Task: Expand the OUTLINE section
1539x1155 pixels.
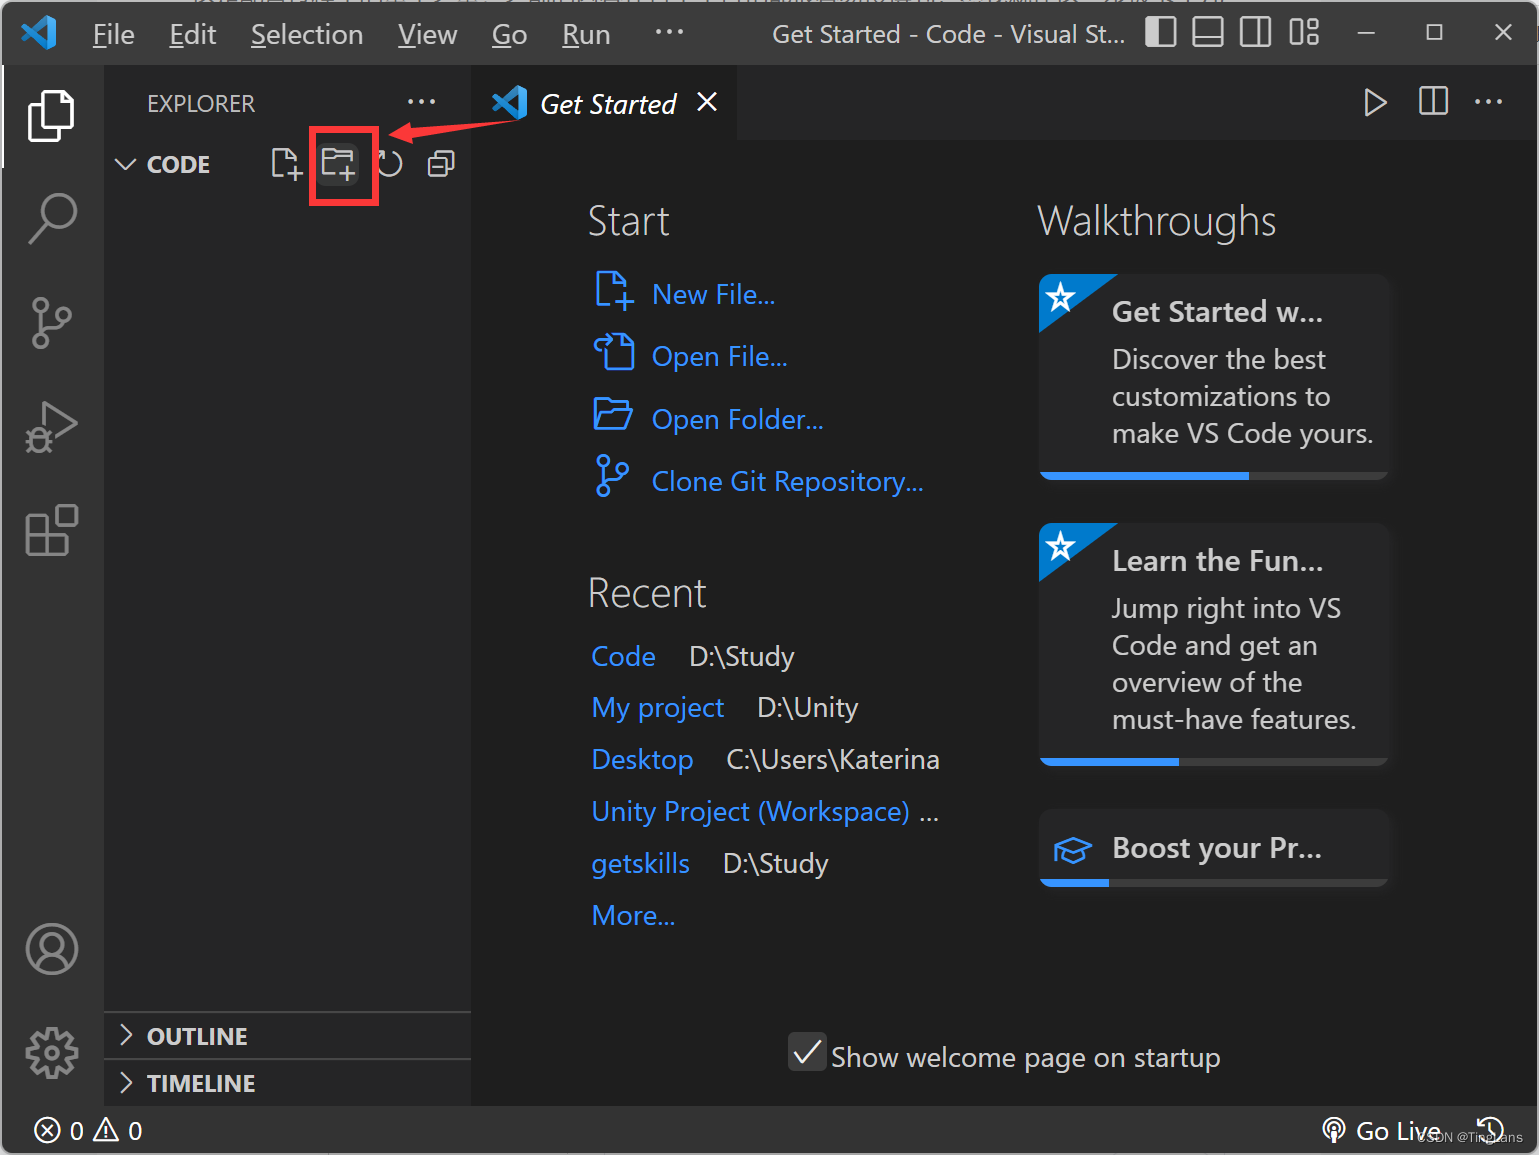Action: [x=287, y=1036]
